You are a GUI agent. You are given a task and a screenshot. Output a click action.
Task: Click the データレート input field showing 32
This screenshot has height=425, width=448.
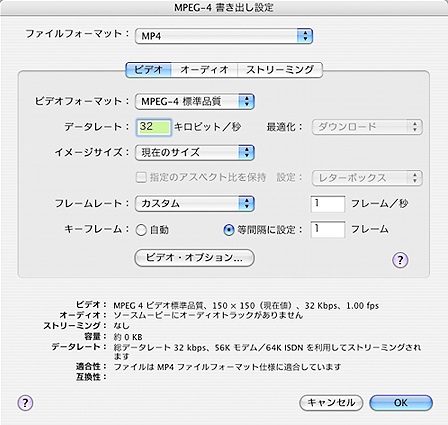(x=154, y=127)
